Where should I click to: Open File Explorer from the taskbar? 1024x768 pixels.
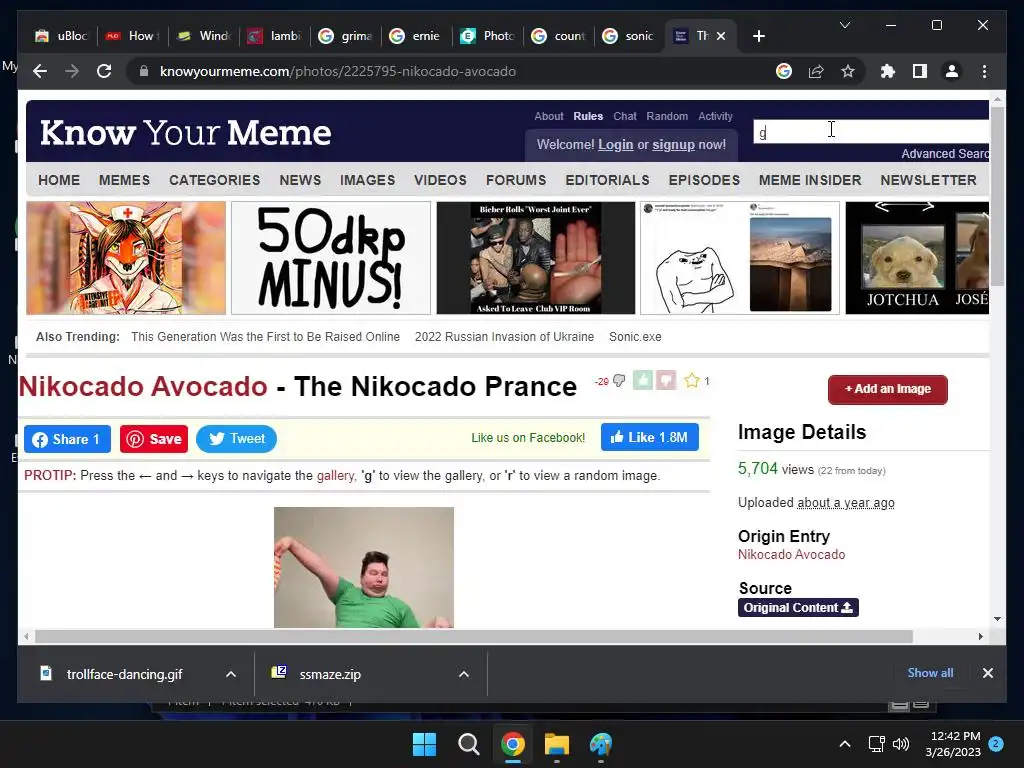557,744
